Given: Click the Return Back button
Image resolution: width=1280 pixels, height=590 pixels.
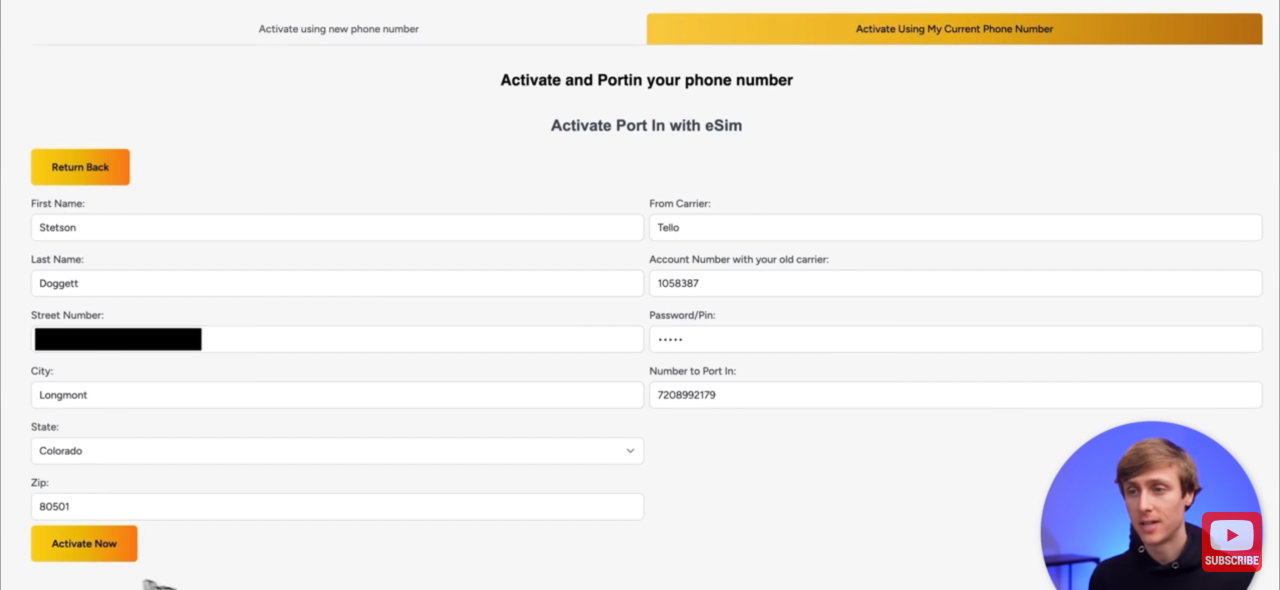Looking at the screenshot, I should [x=80, y=167].
